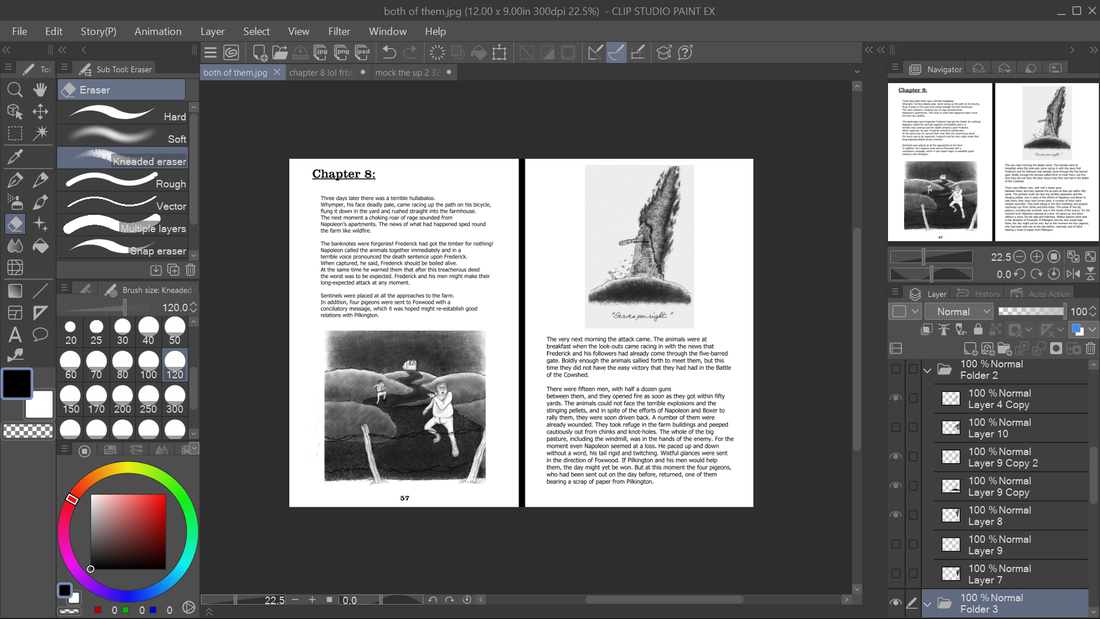1100x619 pixels.
Task: Show Layer 9 visibility box
Action: point(896,545)
